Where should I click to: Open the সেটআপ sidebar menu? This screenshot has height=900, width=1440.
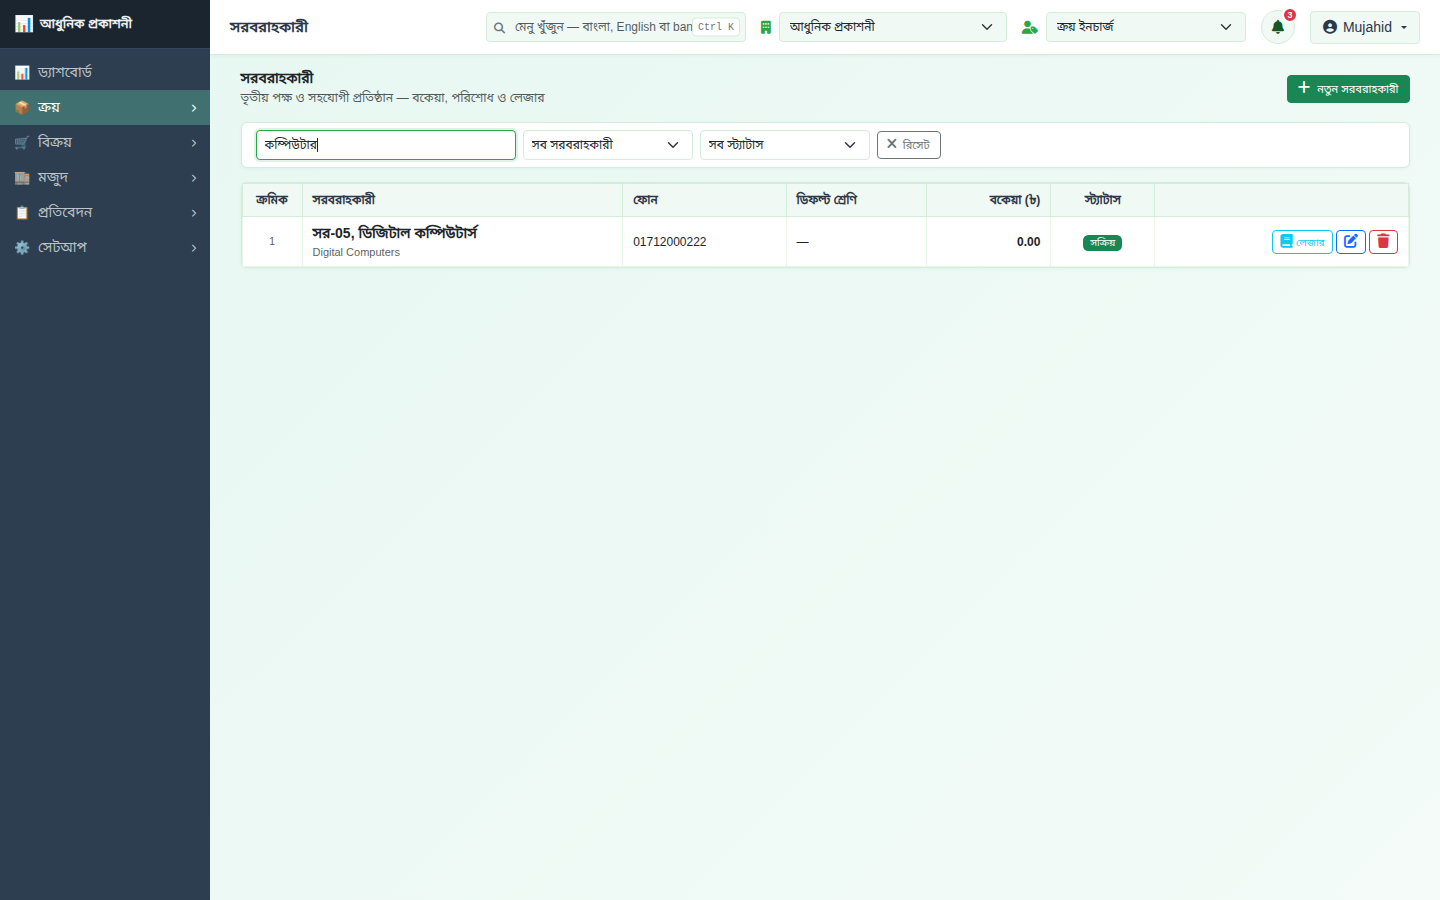pyautogui.click(x=105, y=247)
